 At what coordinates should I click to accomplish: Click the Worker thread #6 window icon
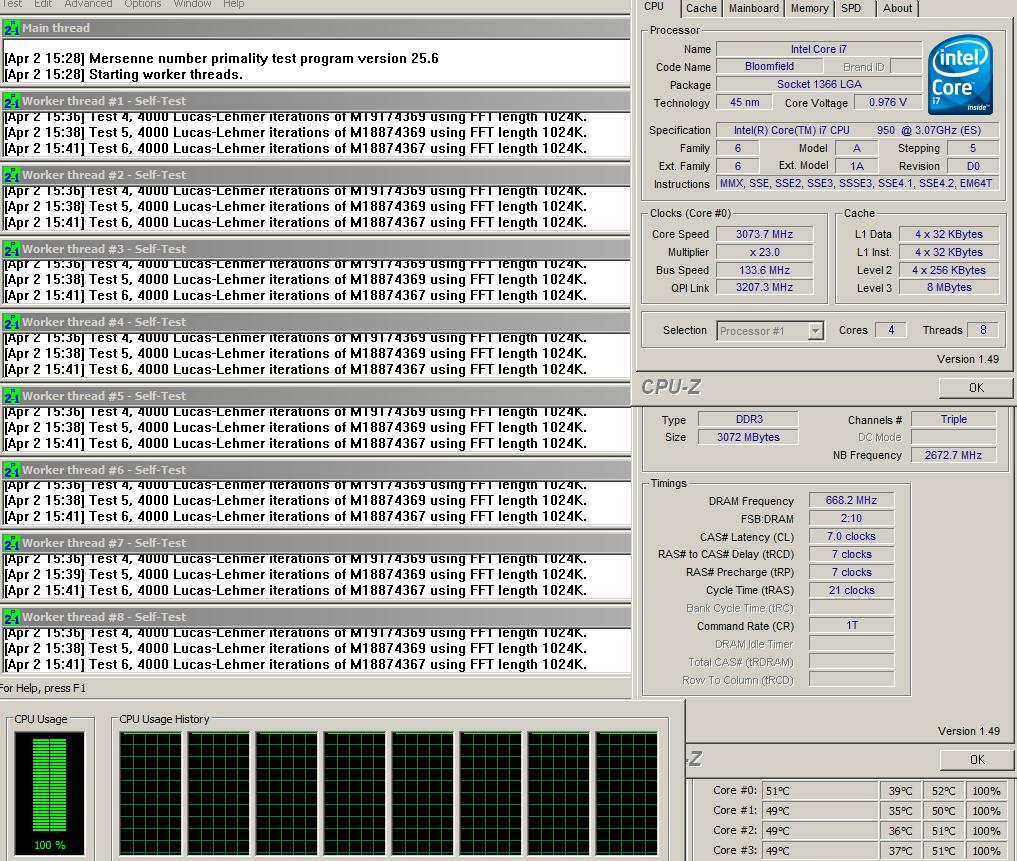click(11, 470)
